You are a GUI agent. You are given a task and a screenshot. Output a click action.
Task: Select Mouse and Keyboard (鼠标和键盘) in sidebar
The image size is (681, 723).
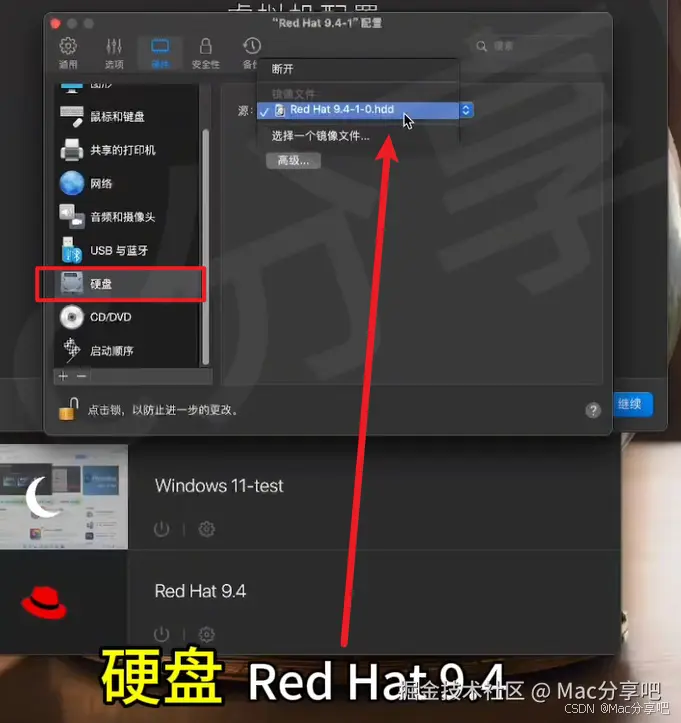[126, 117]
